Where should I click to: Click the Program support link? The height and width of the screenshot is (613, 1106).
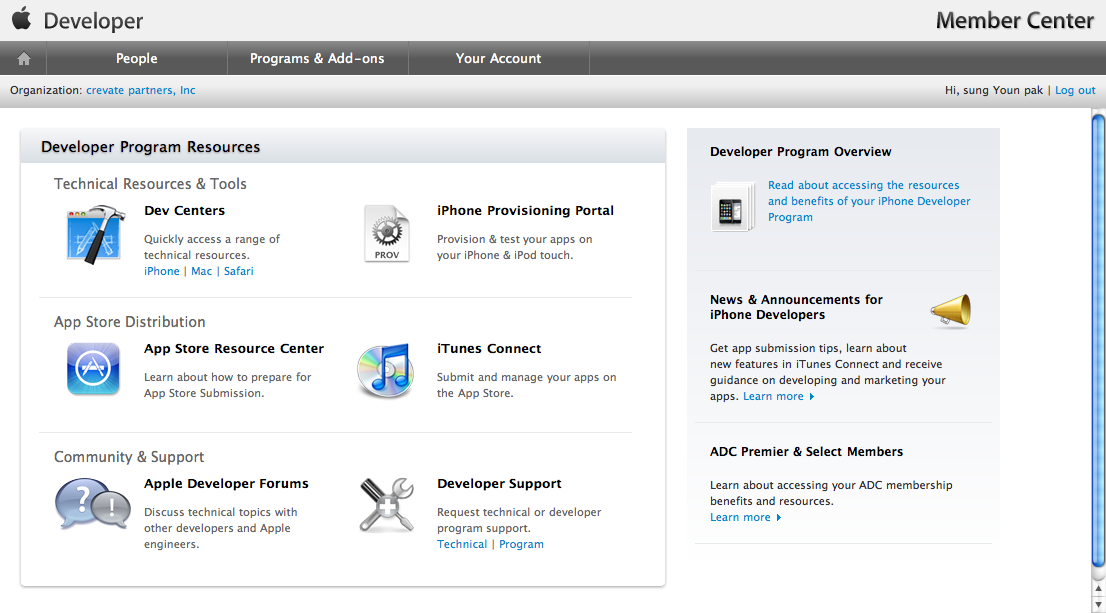click(521, 544)
